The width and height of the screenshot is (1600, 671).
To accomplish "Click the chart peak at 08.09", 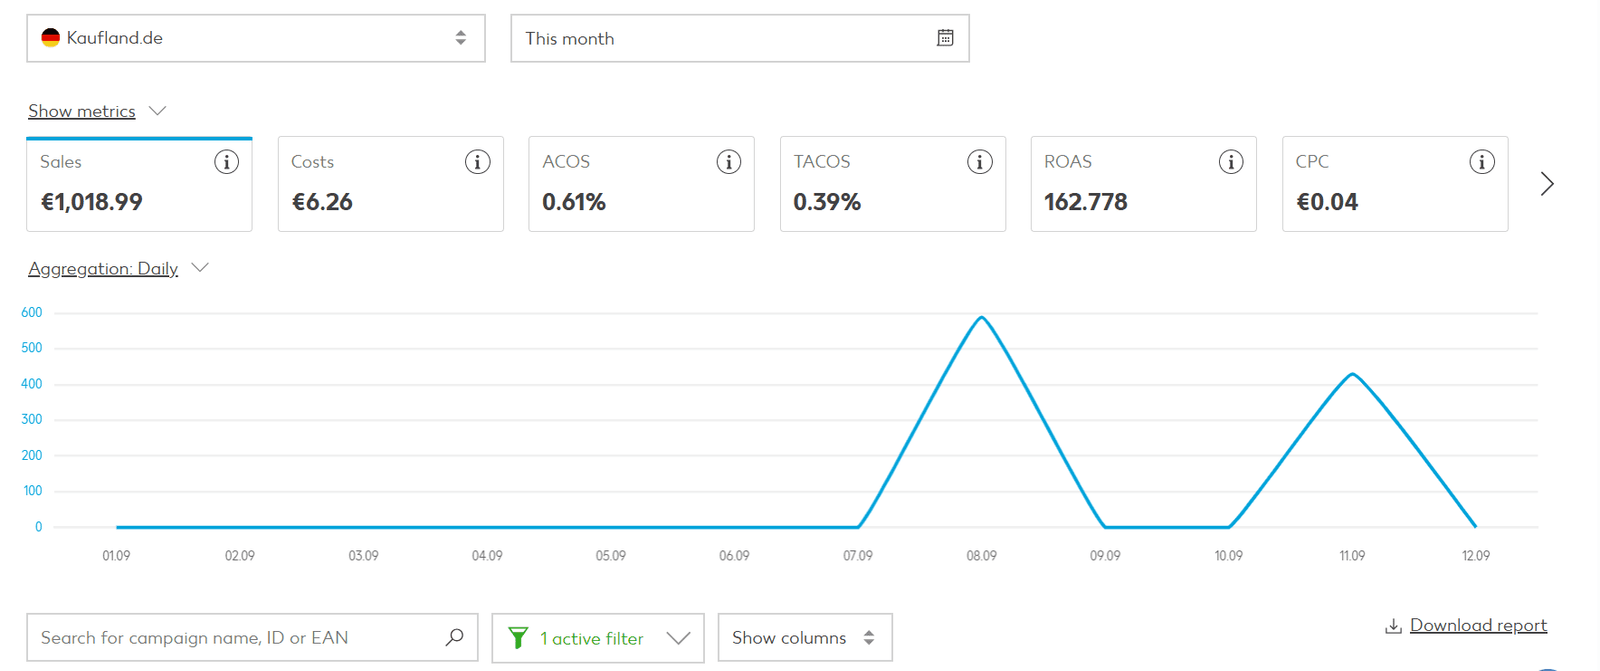I will [982, 318].
